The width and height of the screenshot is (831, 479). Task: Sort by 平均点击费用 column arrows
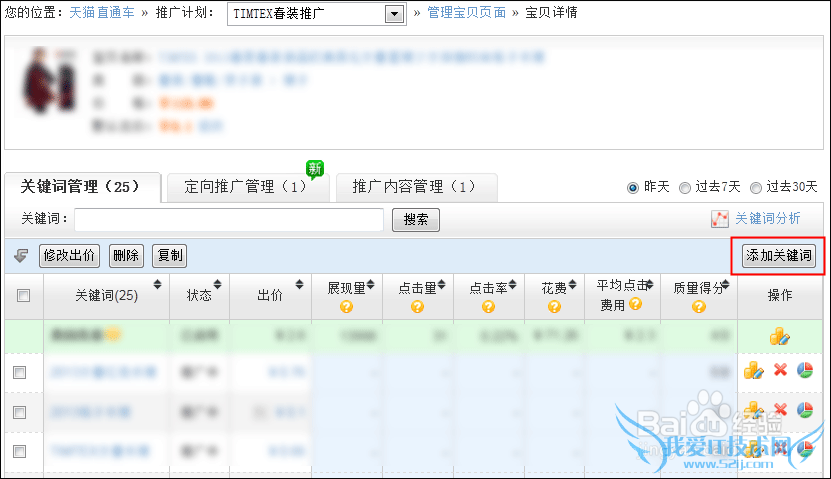click(650, 285)
